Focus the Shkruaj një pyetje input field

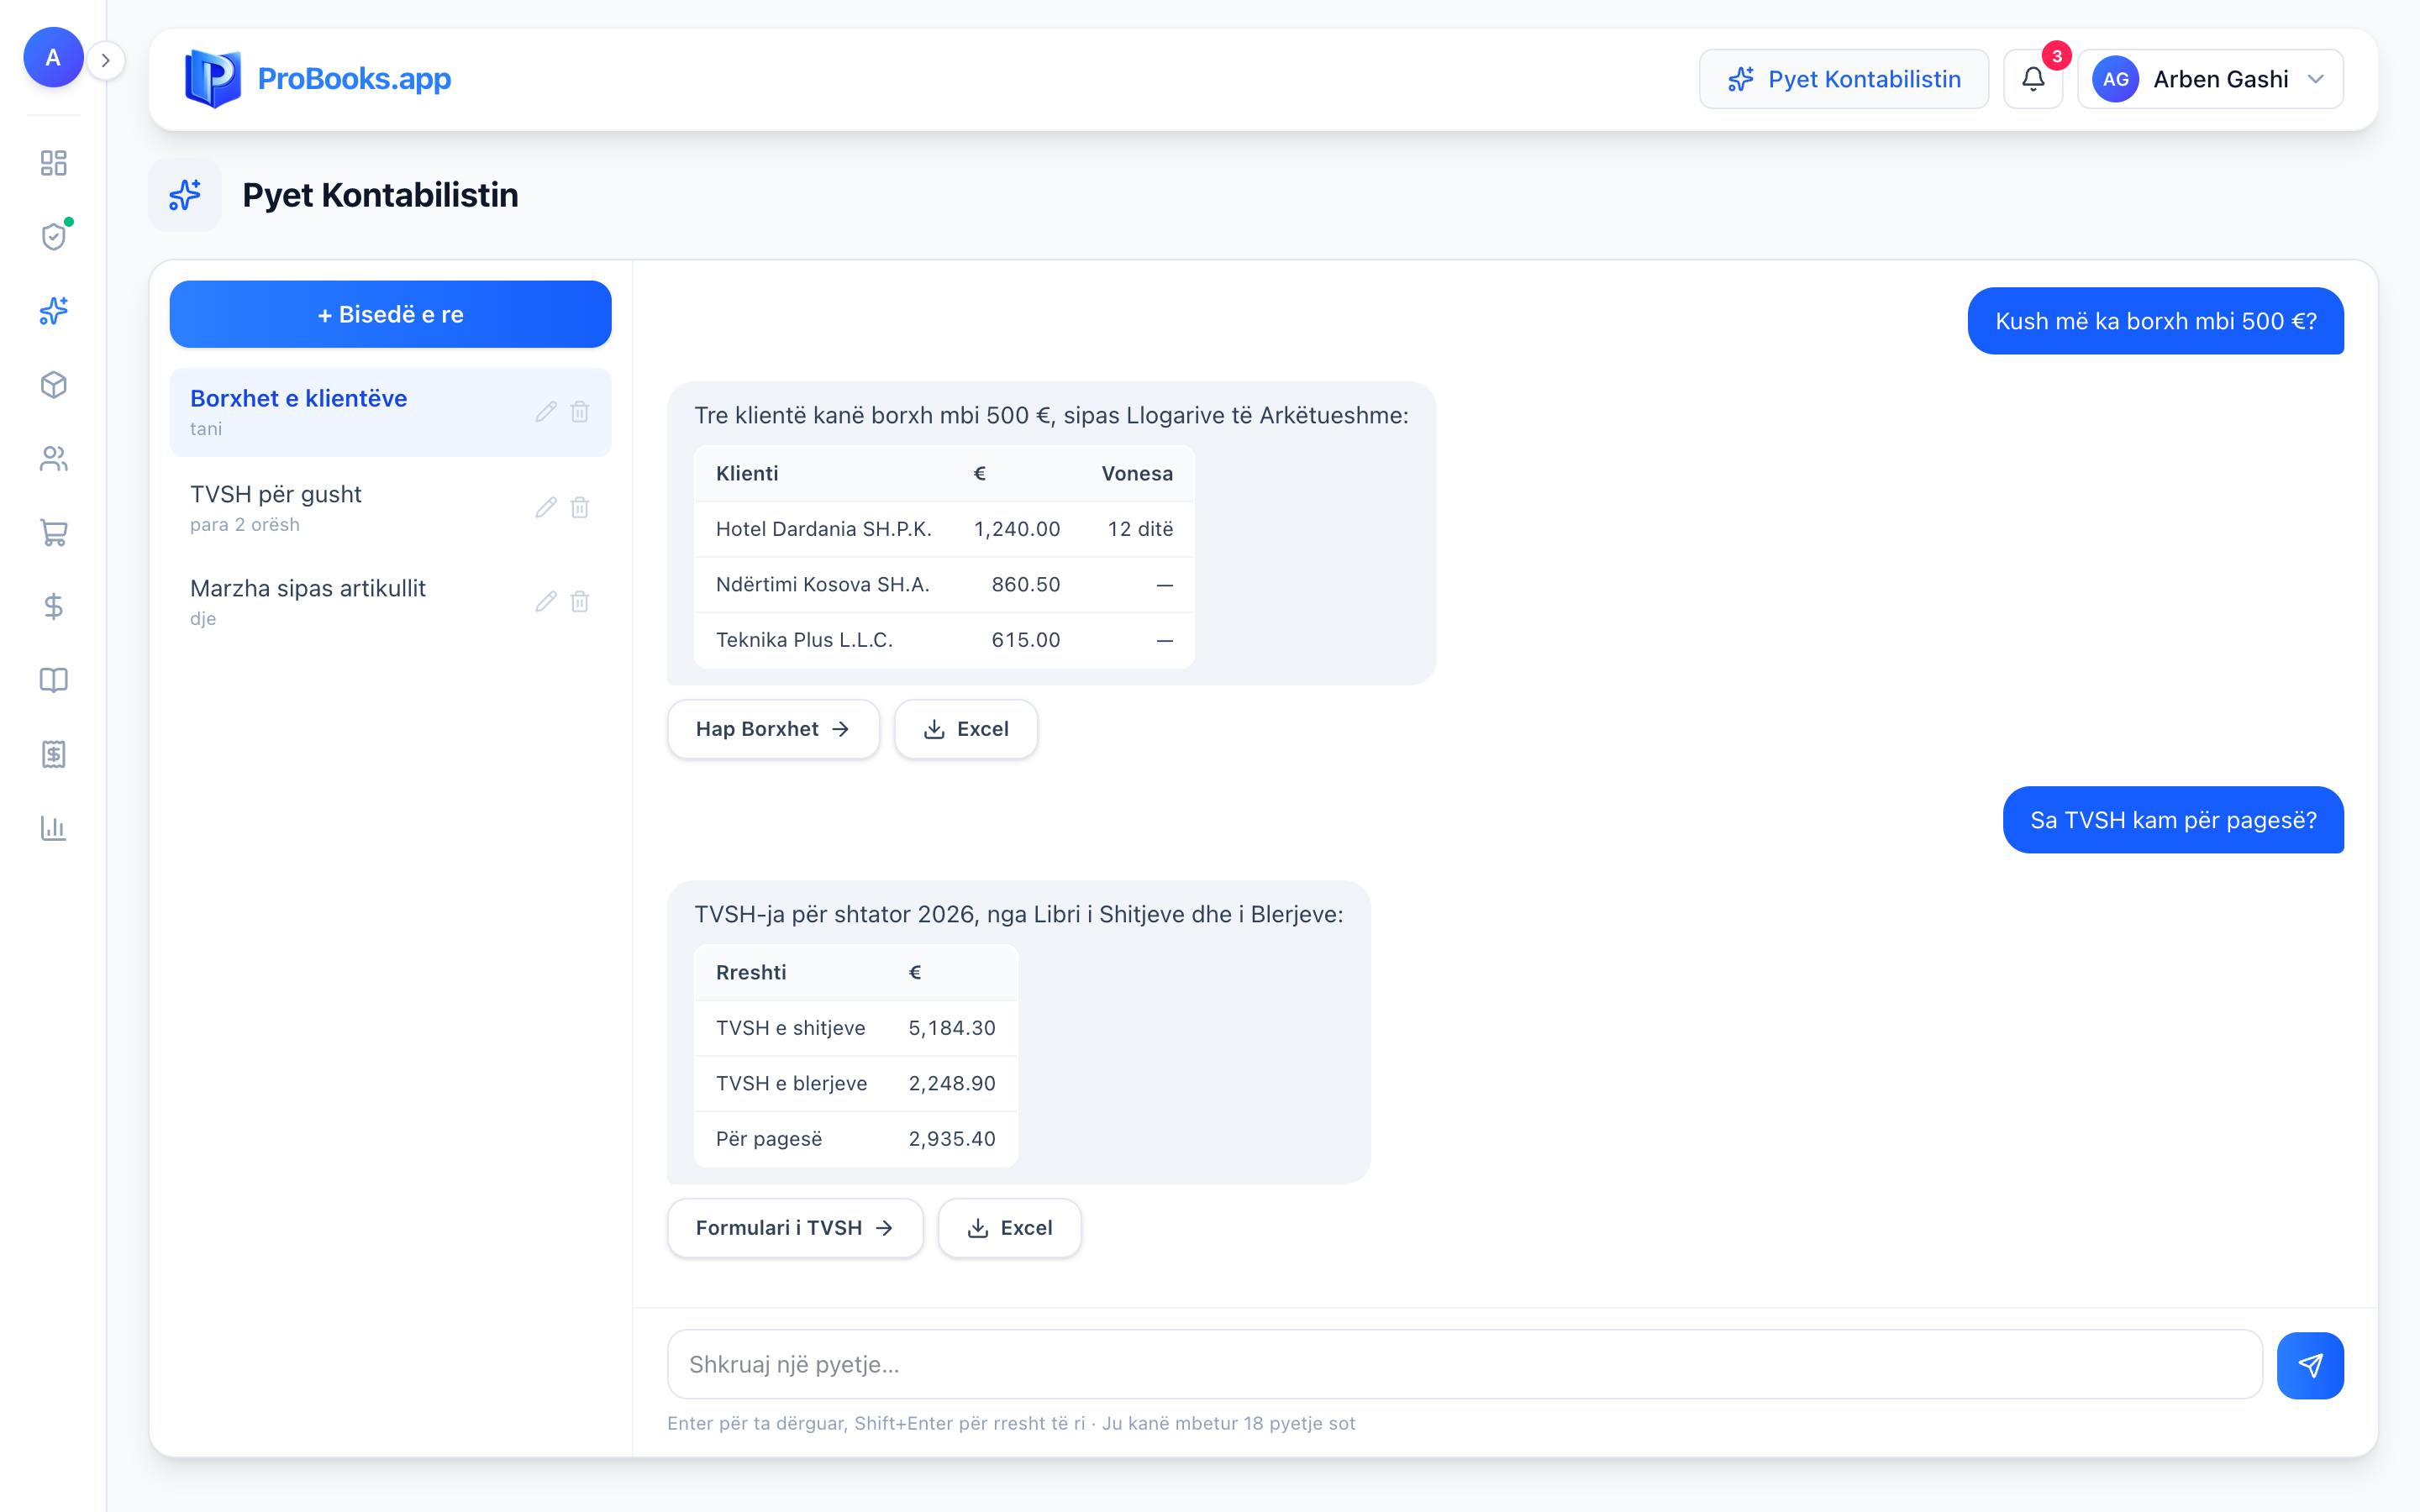[1464, 1364]
